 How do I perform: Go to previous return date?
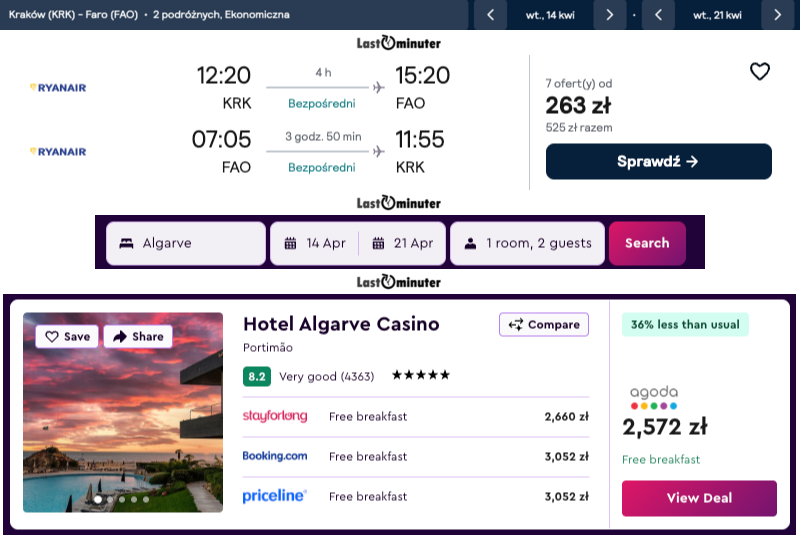[658, 15]
